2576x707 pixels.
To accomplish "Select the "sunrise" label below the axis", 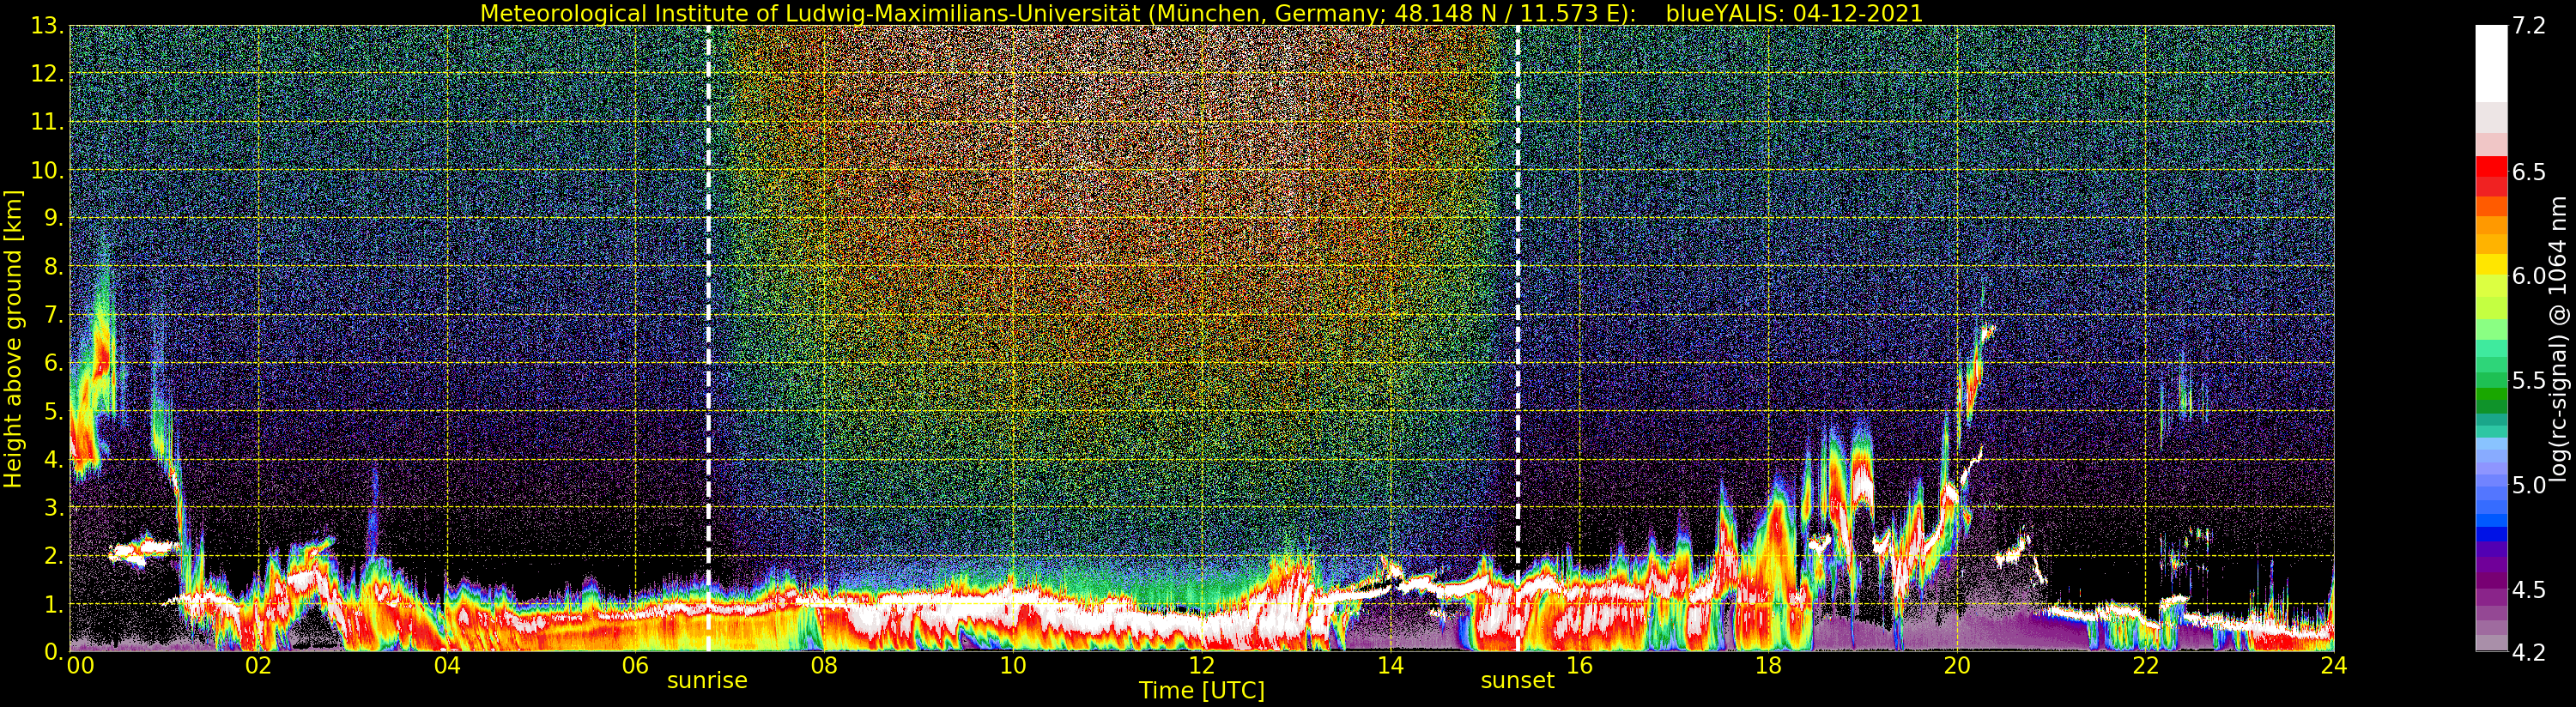I will [x=707, y=681].
